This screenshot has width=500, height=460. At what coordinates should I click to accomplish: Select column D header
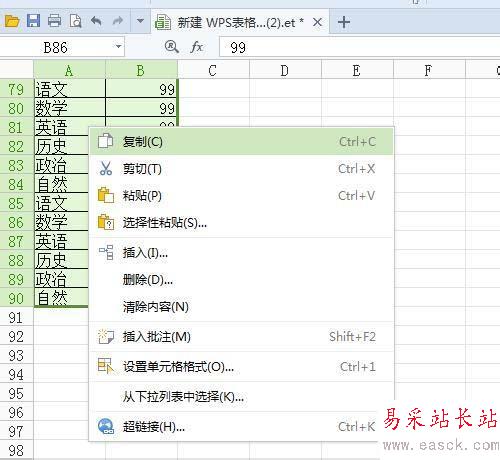(285, 70)
